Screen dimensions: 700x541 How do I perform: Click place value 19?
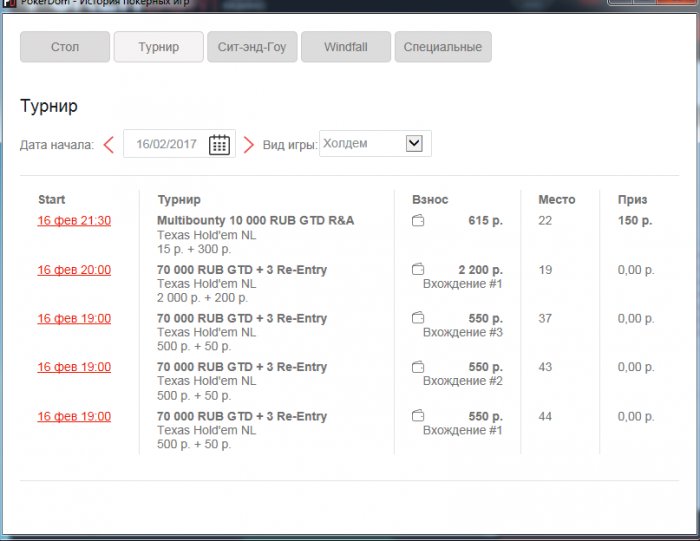click(545, 270)
